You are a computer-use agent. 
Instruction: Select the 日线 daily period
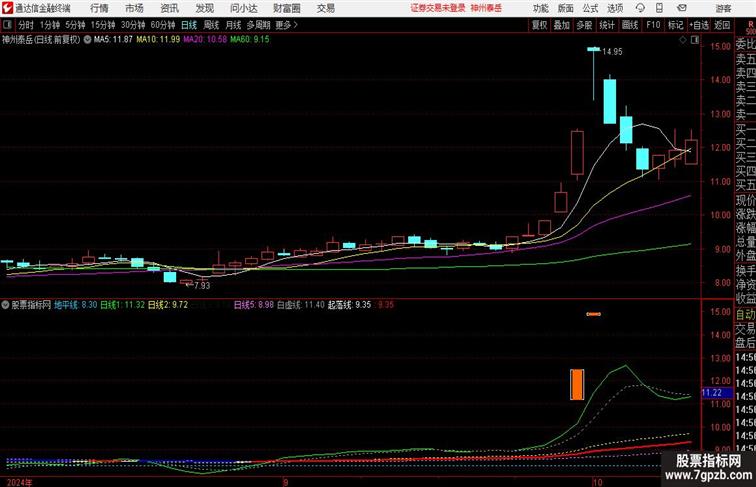coord(189,25)
